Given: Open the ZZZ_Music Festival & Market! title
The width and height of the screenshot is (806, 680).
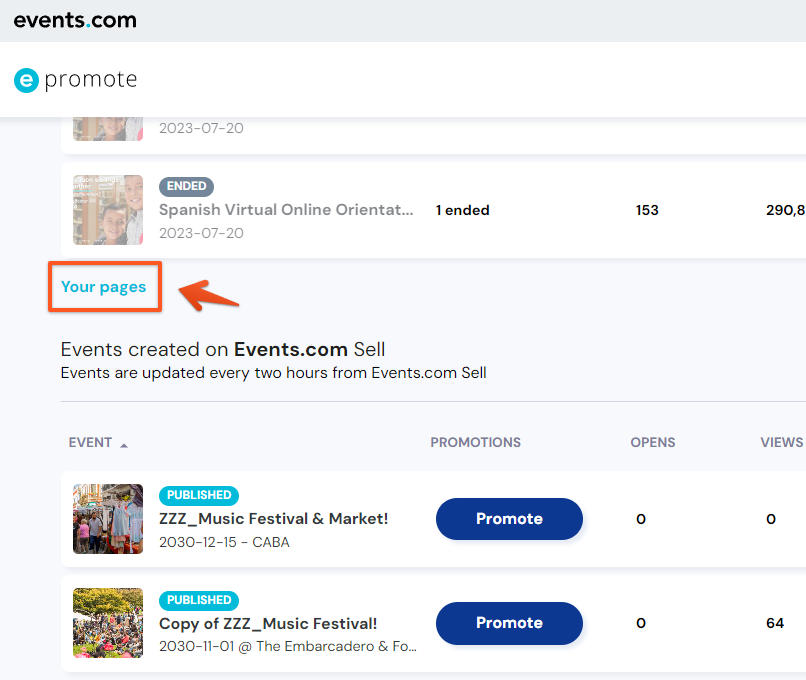Looking at the screenshot, I should (x=273, y=519).
